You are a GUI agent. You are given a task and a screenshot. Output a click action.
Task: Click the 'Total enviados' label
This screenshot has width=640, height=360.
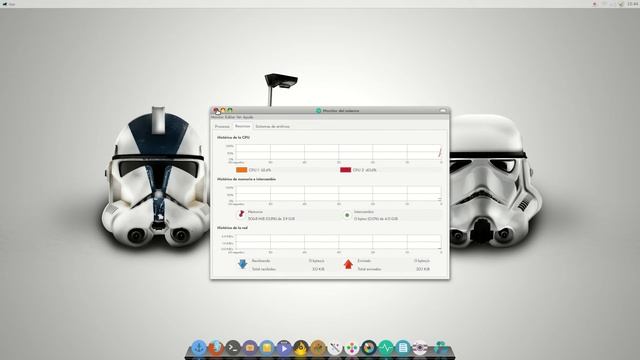[x=369, y=269]
